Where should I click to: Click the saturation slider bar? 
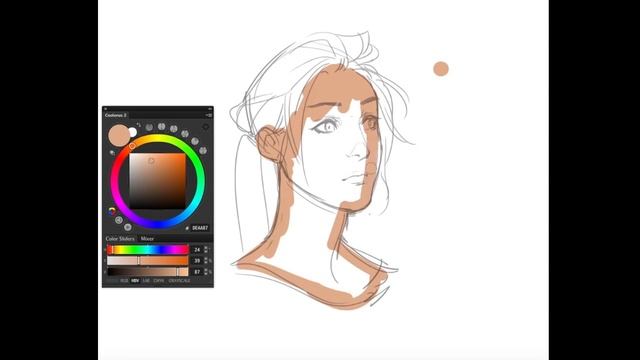coord(148,260)
